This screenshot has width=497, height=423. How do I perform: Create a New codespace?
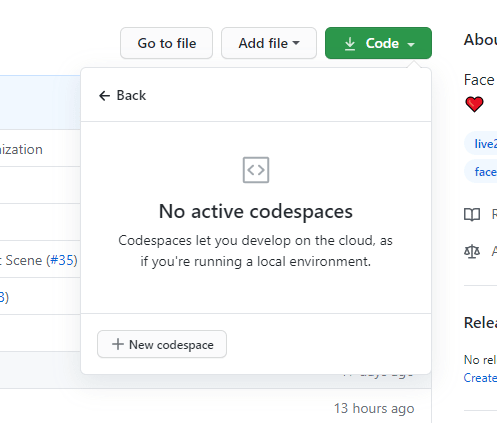[162, 344]
